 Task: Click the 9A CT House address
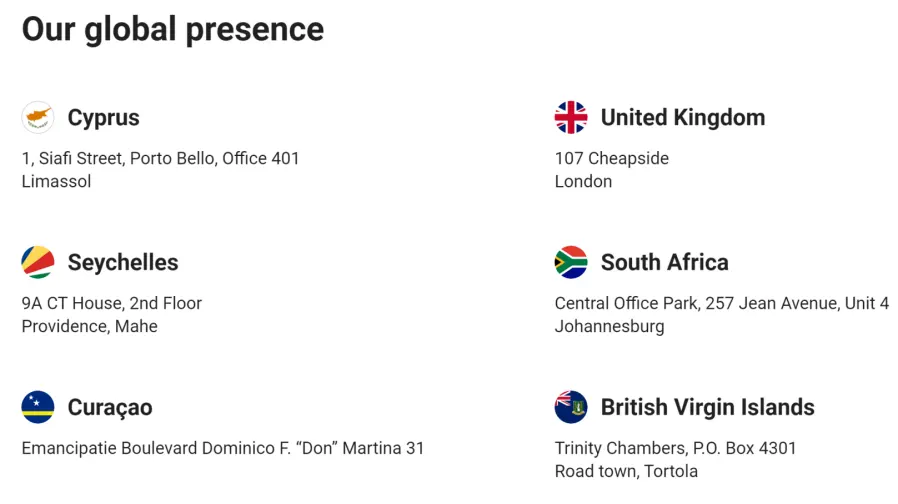tap(112, 303)
